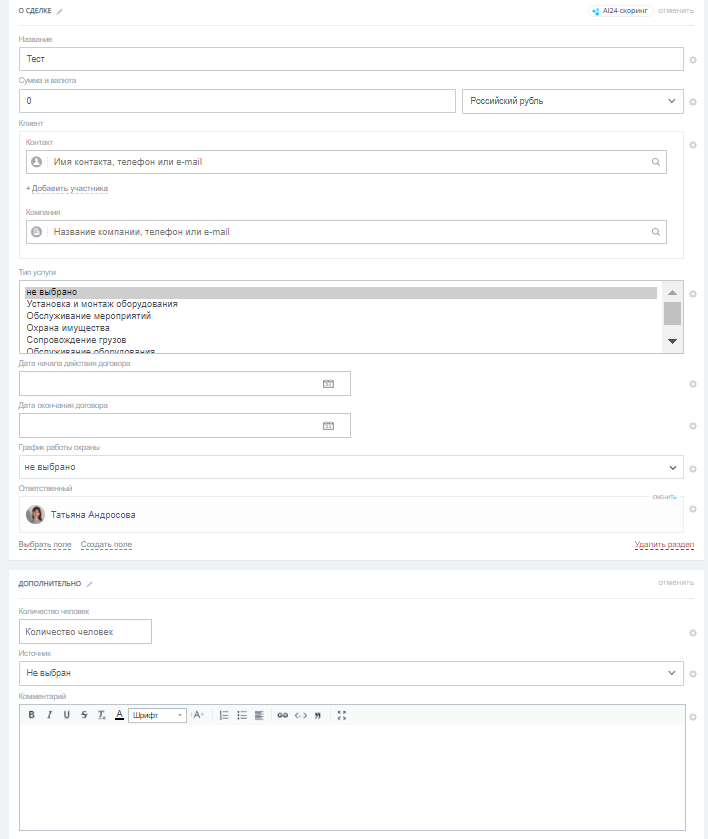
Task: Insert a quote block in the comment
Action: pyautogui.click(x=318, y=715)
